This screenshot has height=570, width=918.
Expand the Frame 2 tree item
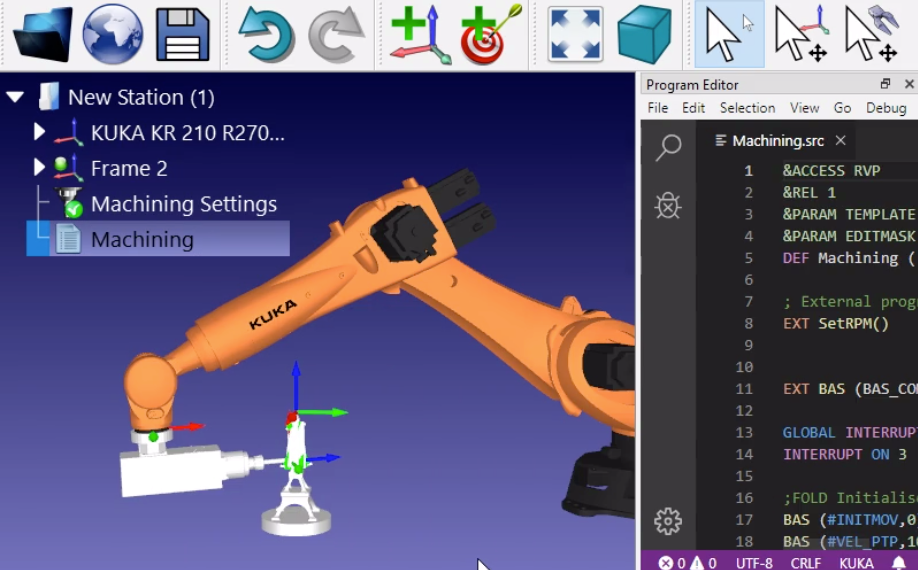(x=39, y=168)
